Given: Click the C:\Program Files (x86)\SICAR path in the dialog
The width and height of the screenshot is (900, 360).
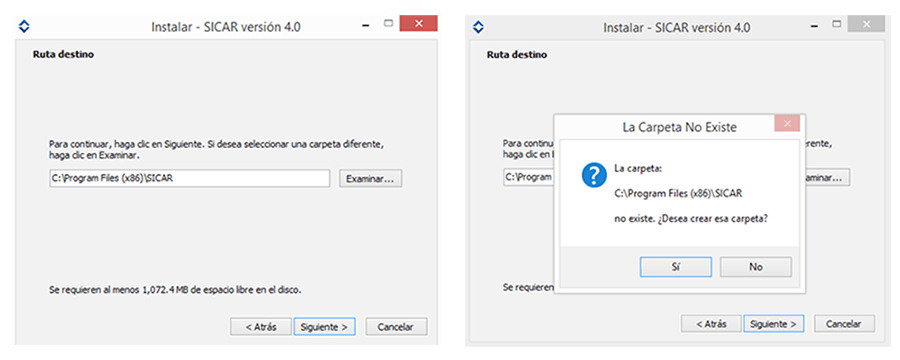Looking at the screenshot, I should coord(678,194).
